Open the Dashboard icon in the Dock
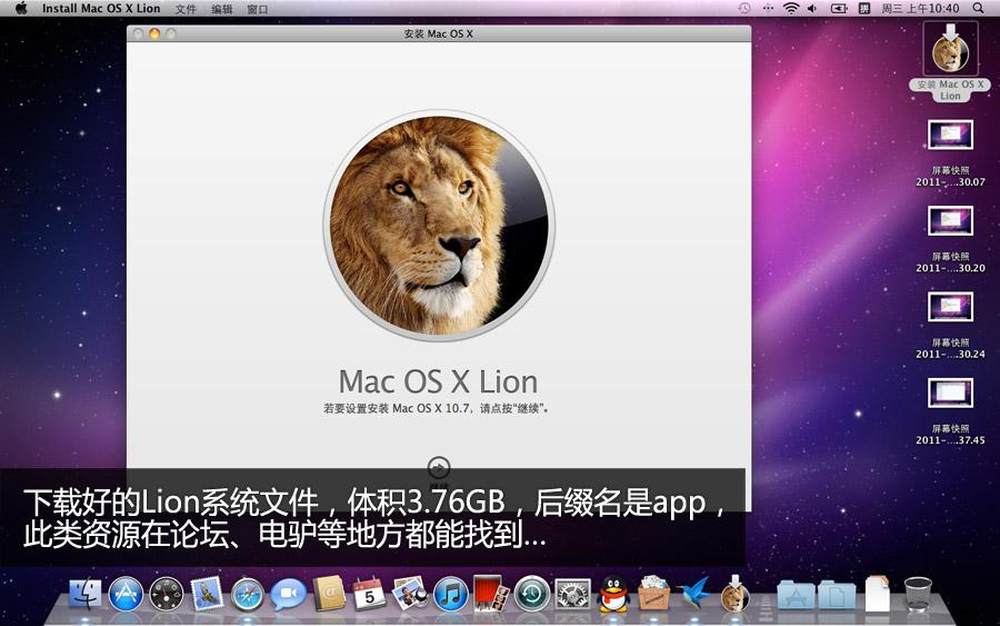Image resolution: width=1000 pixels, height=626 pixels. [166, 595]
